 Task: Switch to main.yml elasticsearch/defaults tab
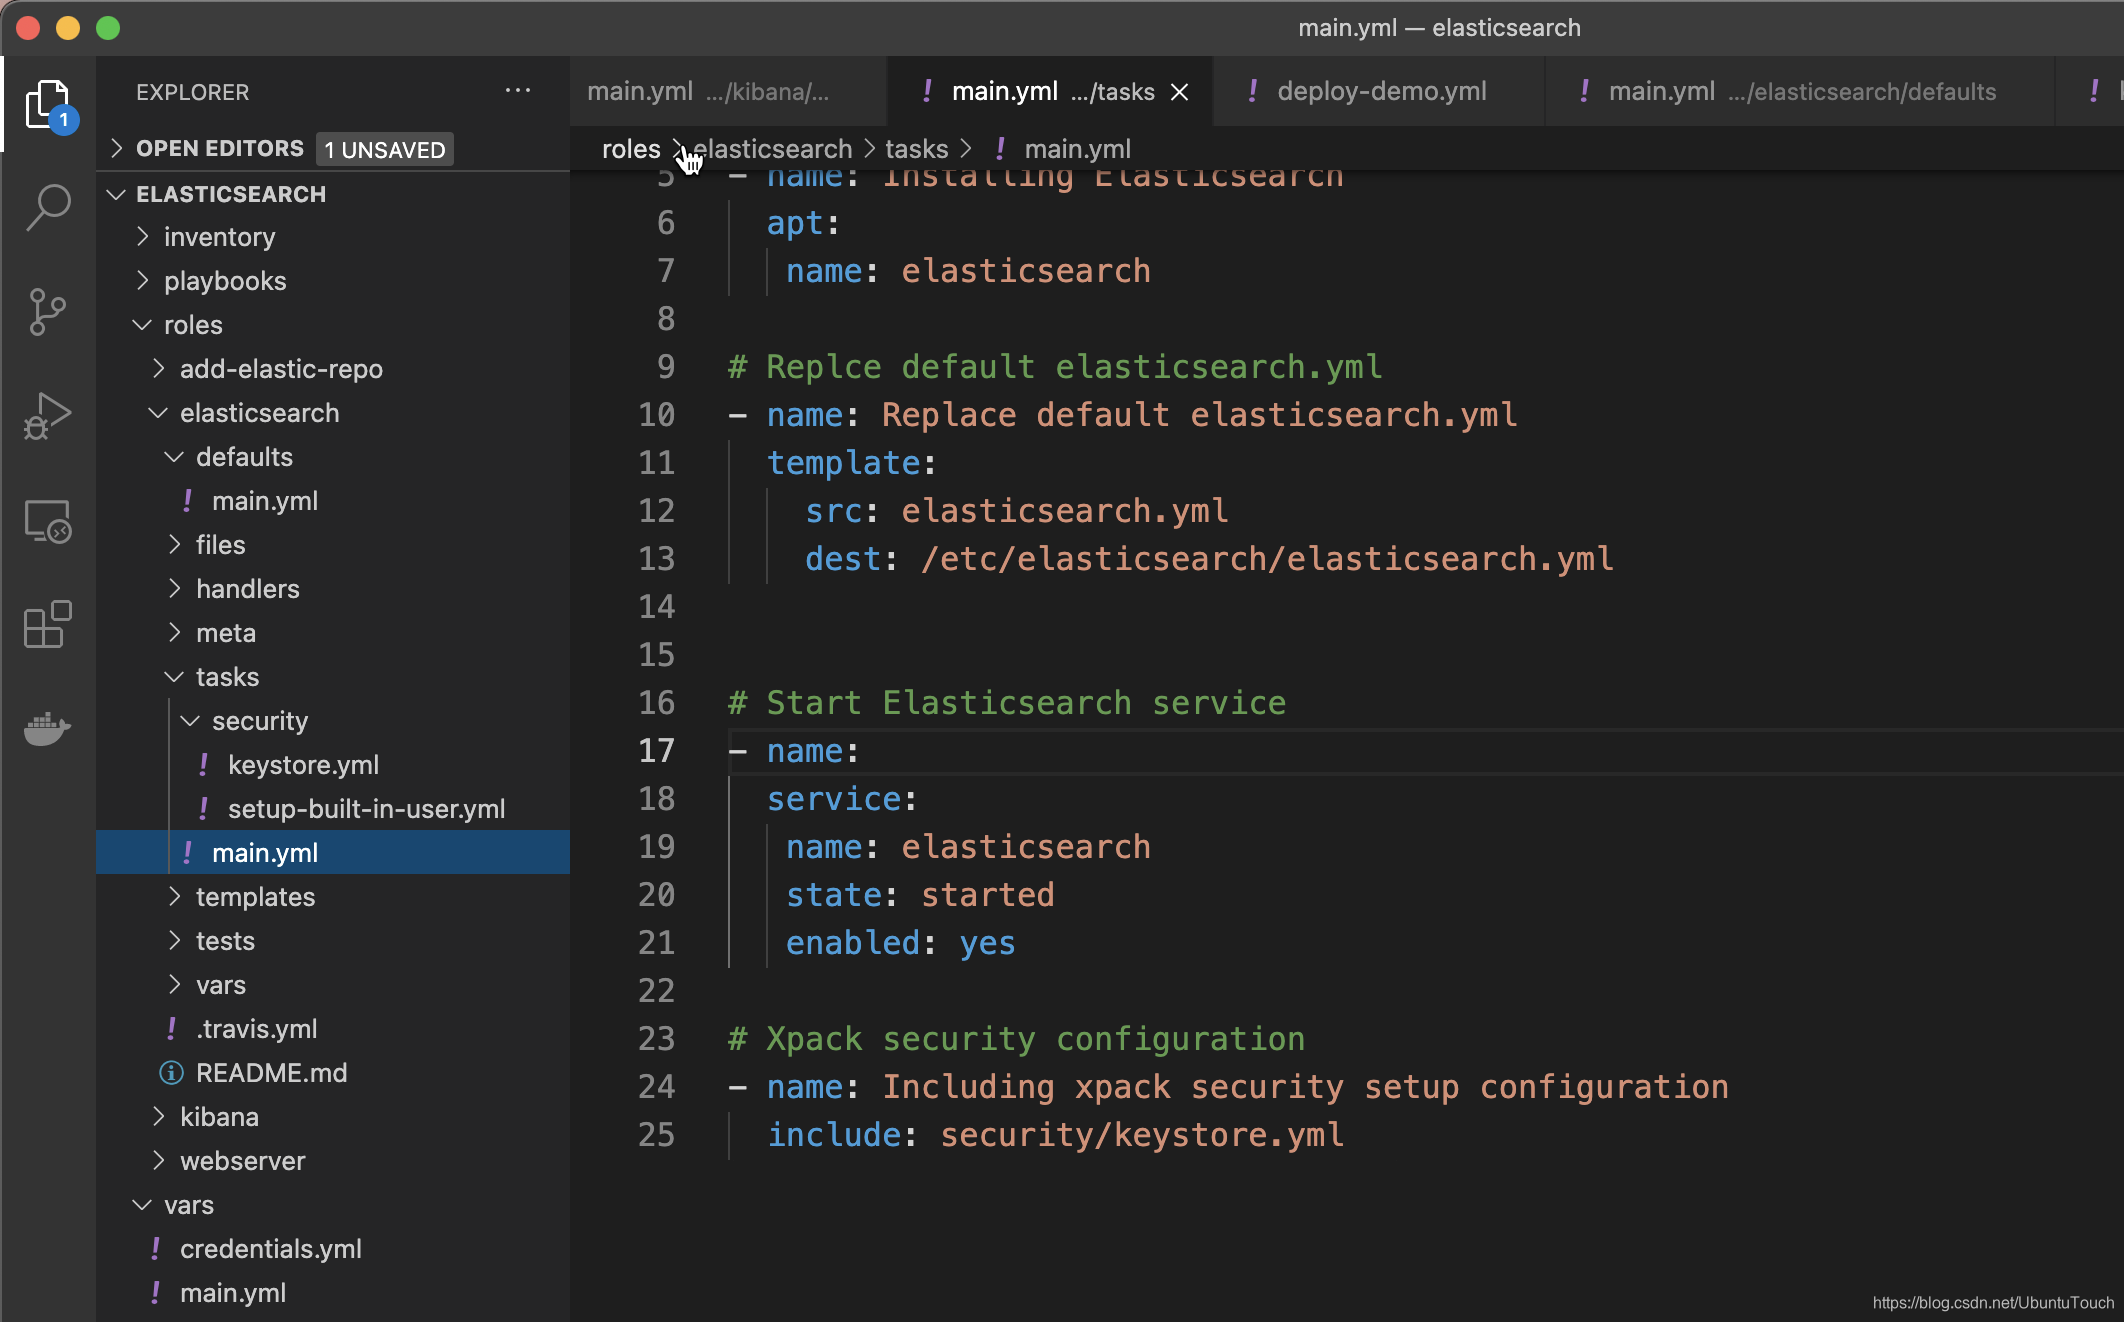pos(1800,92)
